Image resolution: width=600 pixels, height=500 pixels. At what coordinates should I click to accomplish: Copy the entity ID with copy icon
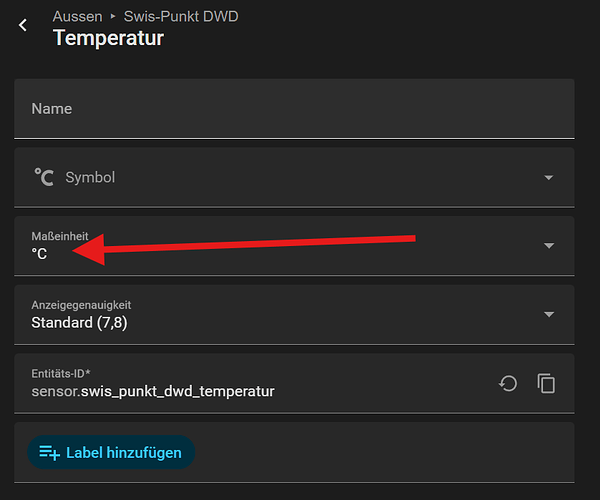click(546, 383)
